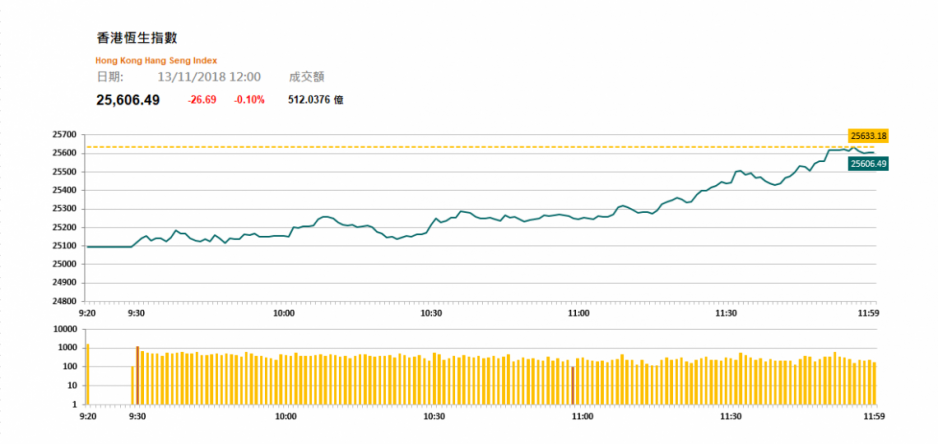Click the teal 25606.49 price tag
The image size is (938, 444).
click(x=868, y=163)
